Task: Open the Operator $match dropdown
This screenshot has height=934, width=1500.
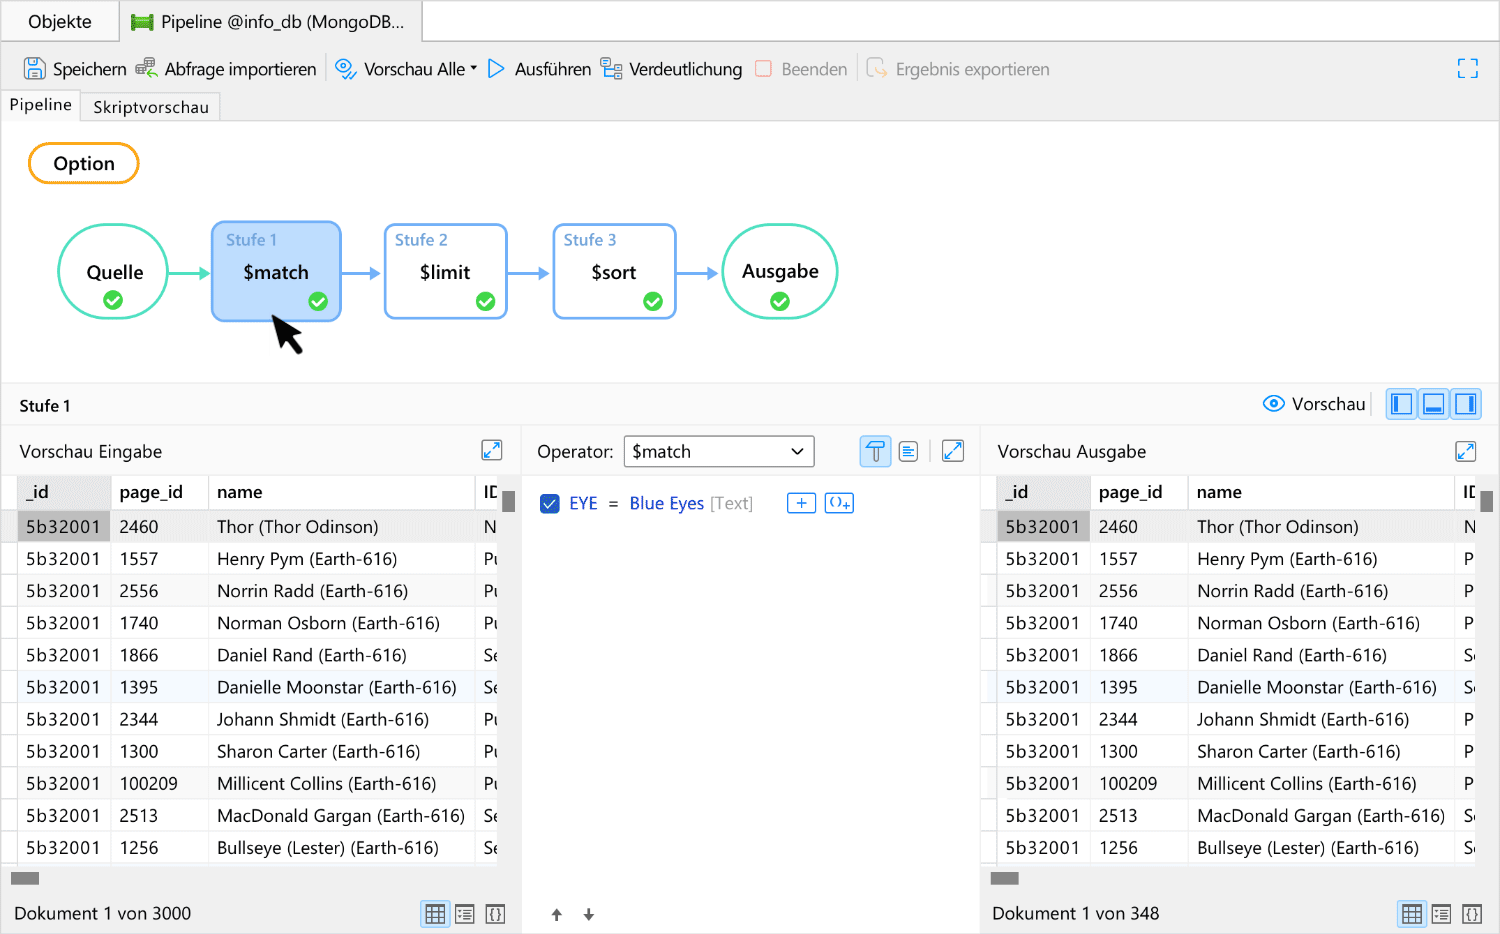Action: pyautogui.click(x=718, y=452)
